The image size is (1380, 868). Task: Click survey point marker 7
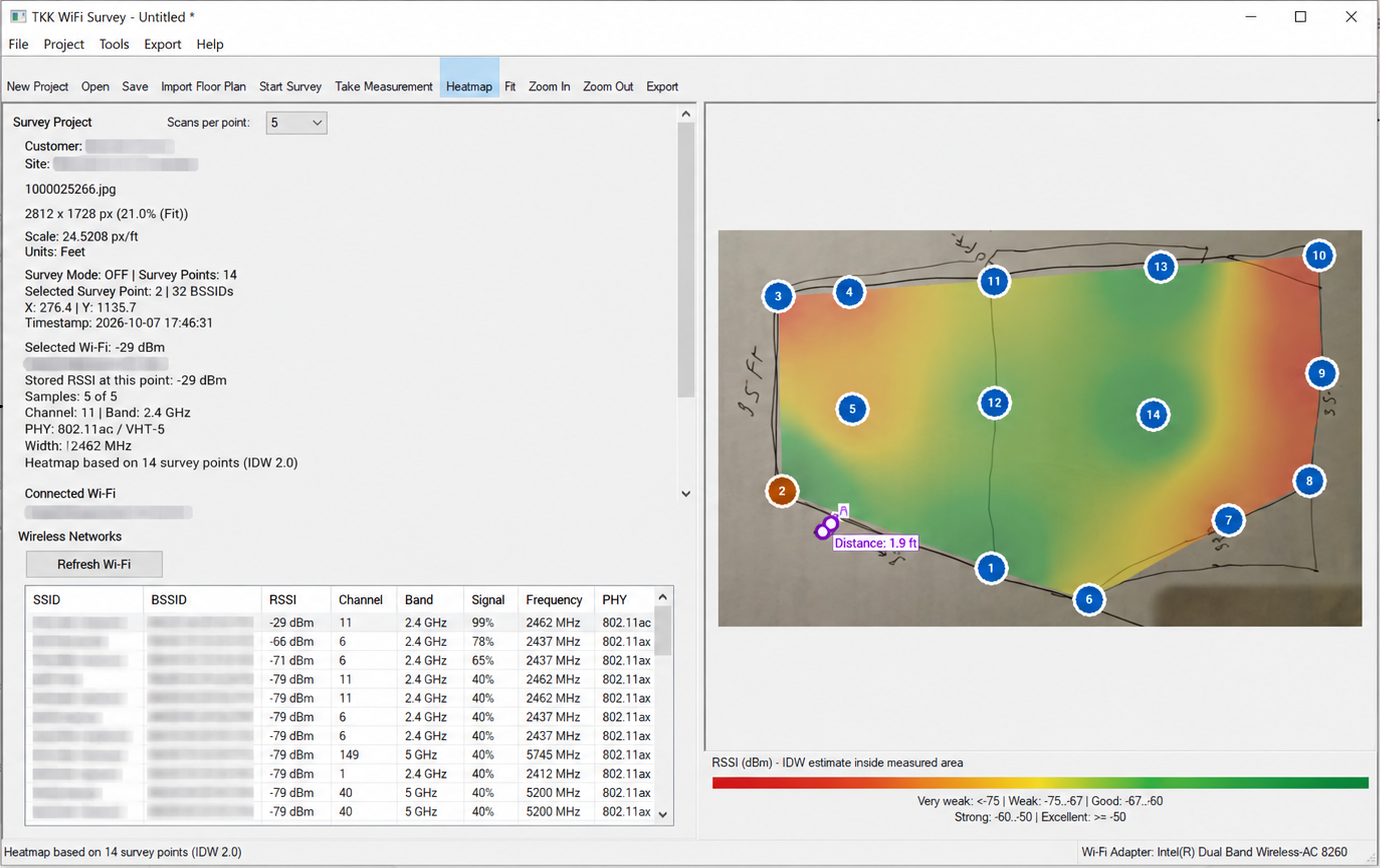(1228, 520)
